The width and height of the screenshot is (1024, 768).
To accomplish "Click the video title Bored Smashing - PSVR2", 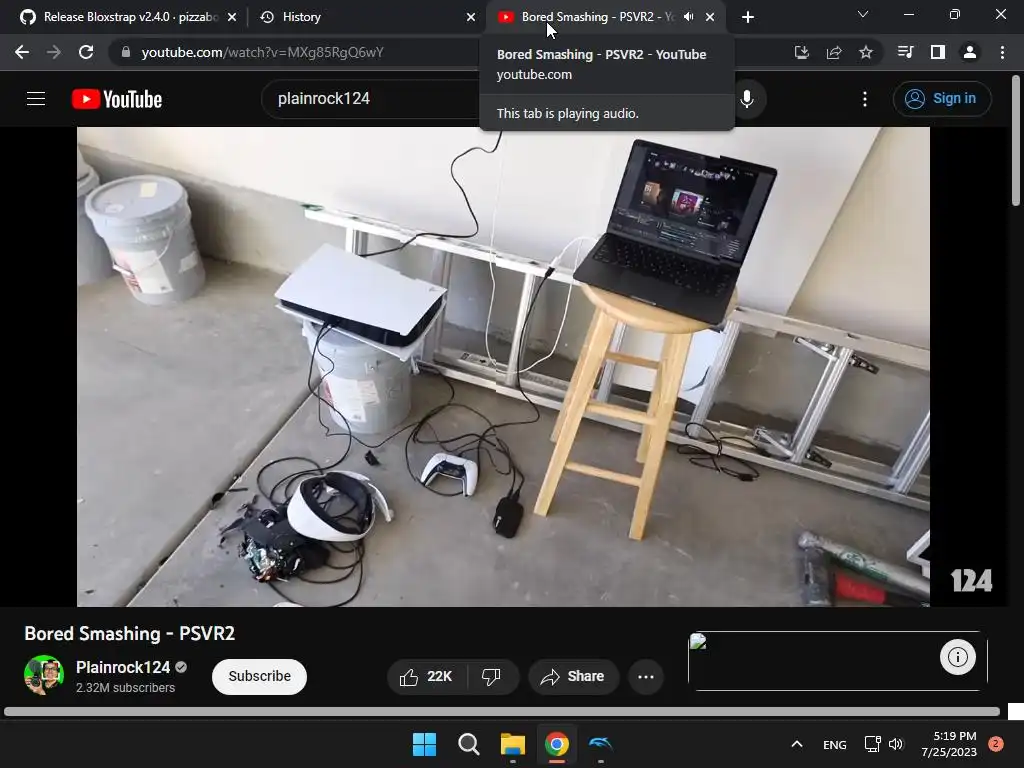I will (x=129, y=633).
